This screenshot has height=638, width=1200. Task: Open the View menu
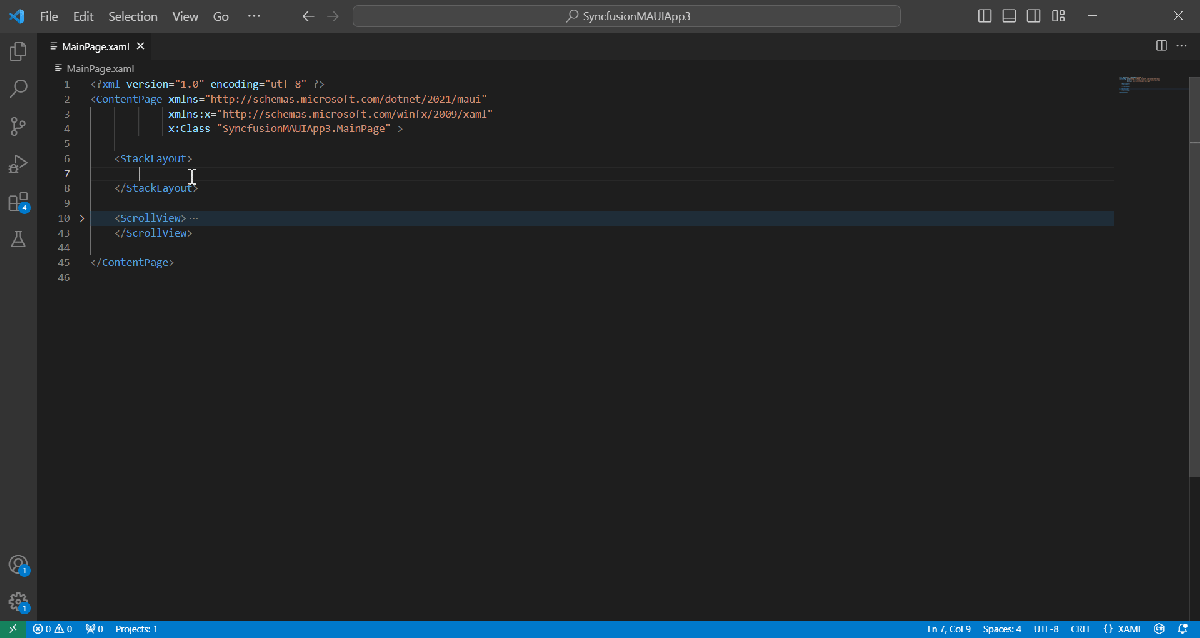185,16
